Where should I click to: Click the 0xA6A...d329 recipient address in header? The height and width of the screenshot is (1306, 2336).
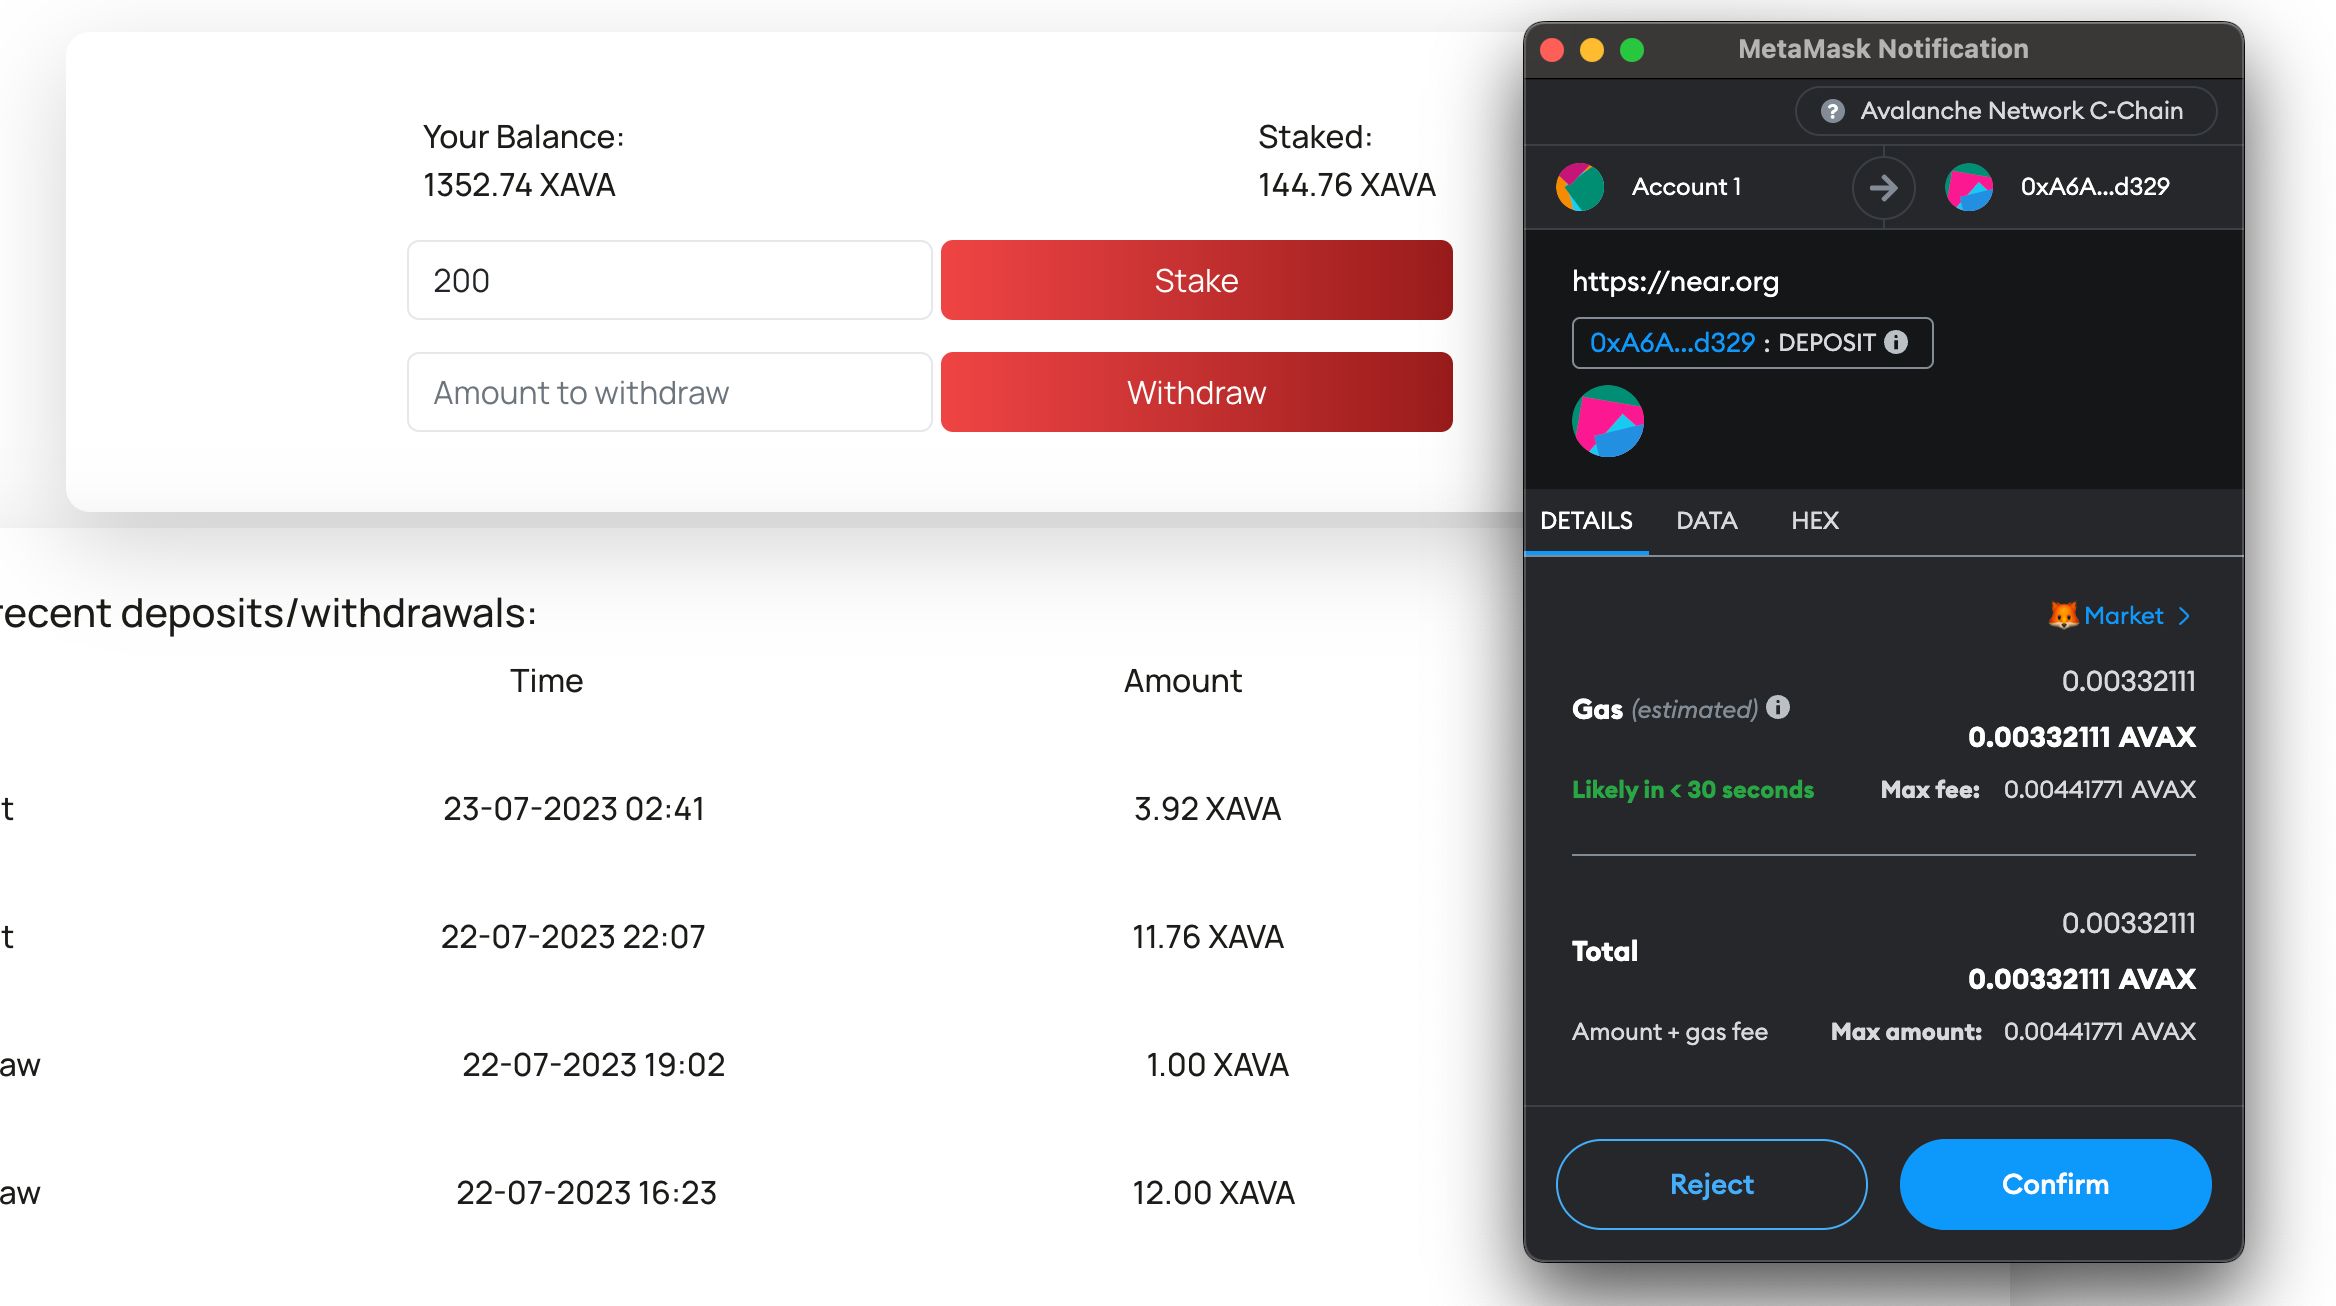pyautogui.click(x=2095, y=187)
